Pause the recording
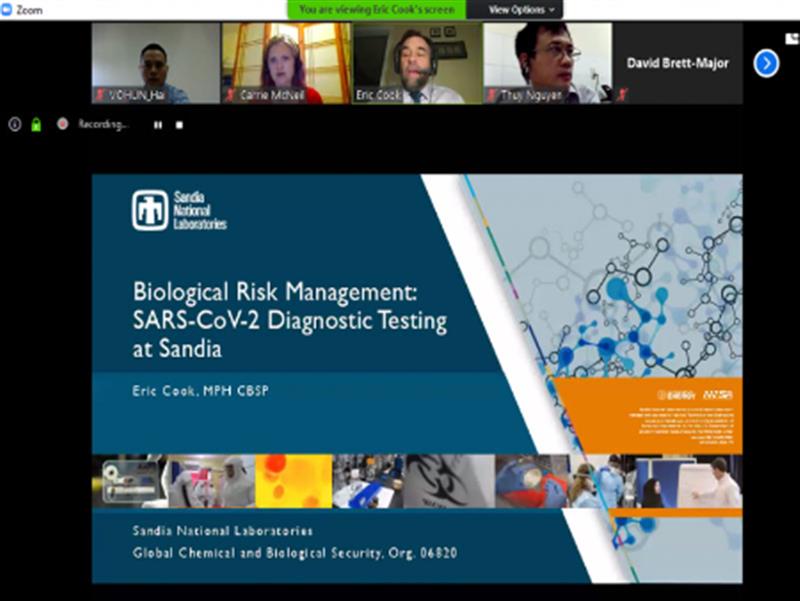This screenshot has height=601, width=800. click(x=157, y=125)
